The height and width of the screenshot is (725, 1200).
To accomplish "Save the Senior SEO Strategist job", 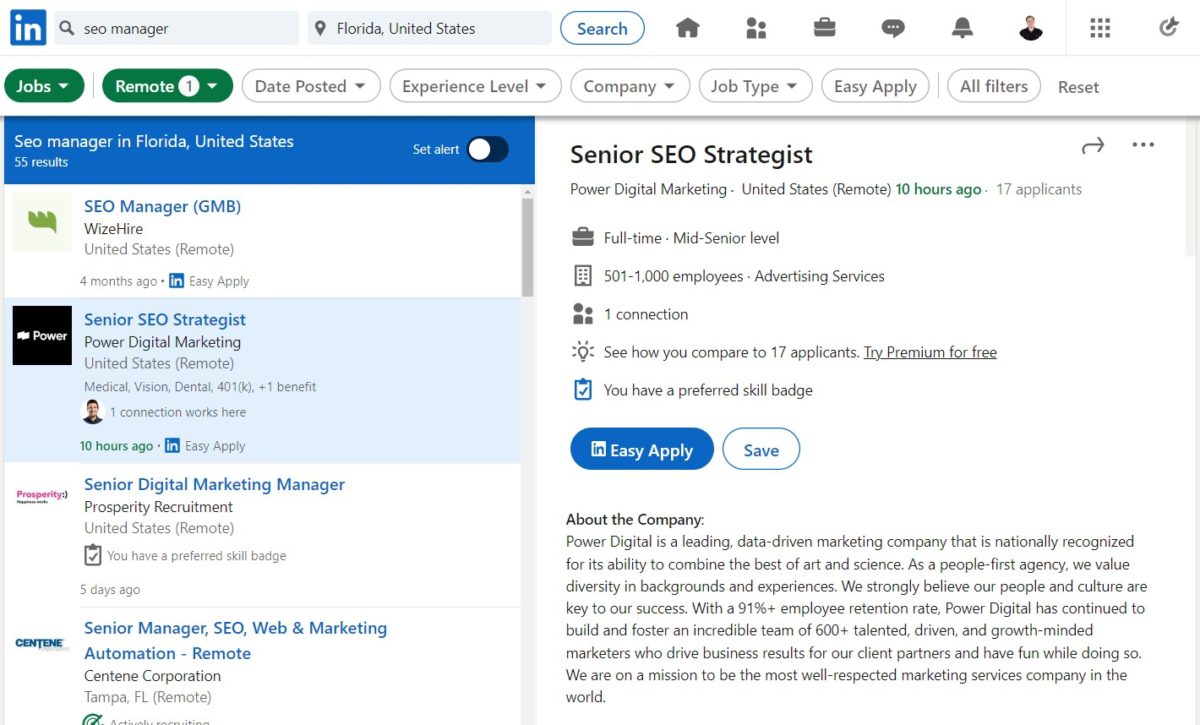I will click(761, 449).
